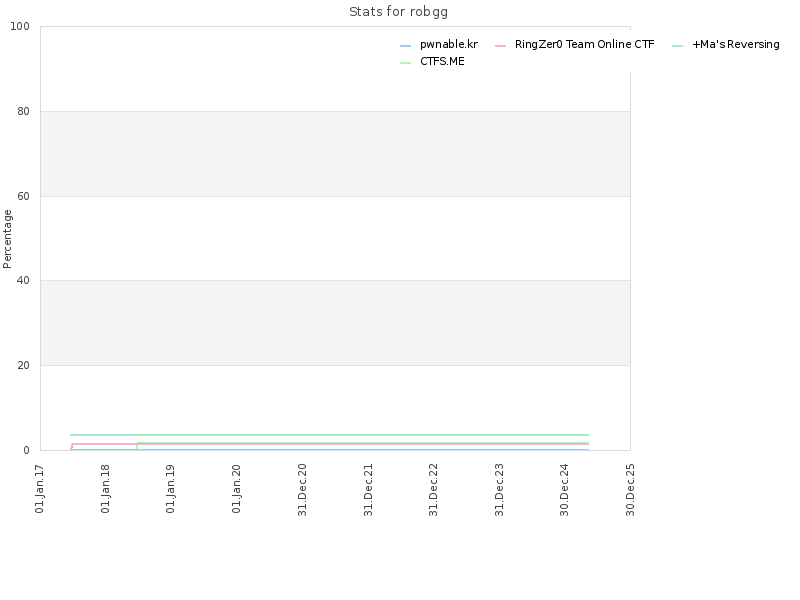Click the pink RingZer0 legend color marker
This screenshot has height=600, width=800.
[501, 46]
